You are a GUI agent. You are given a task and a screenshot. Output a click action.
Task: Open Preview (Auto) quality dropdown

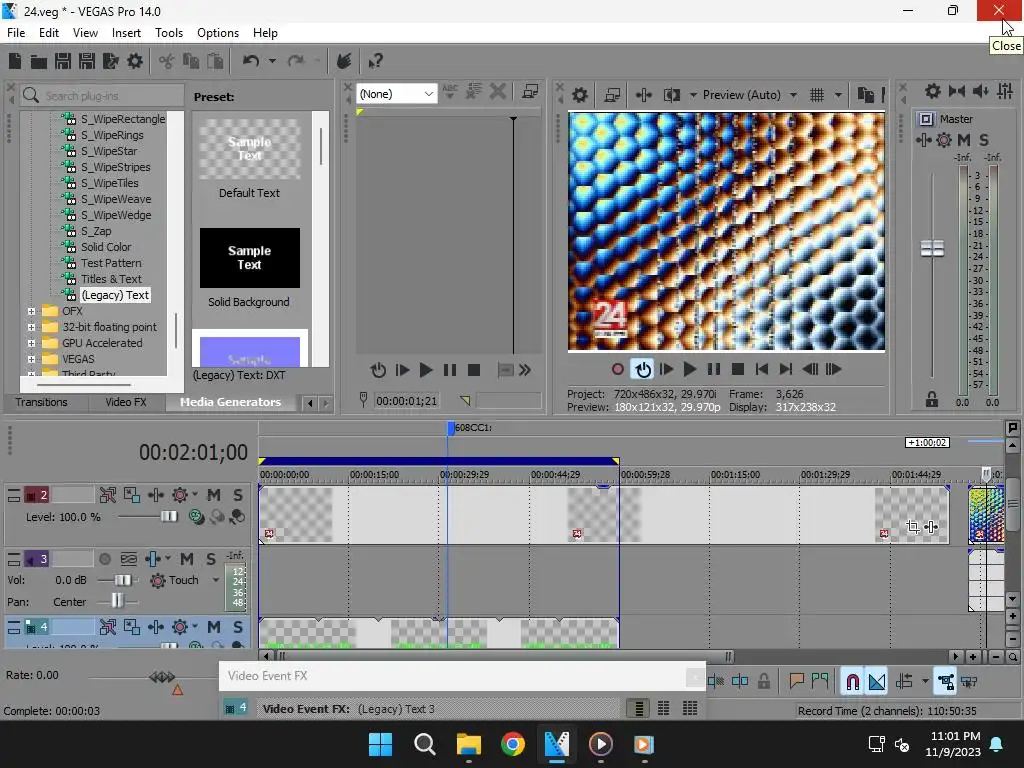point(793,95)
